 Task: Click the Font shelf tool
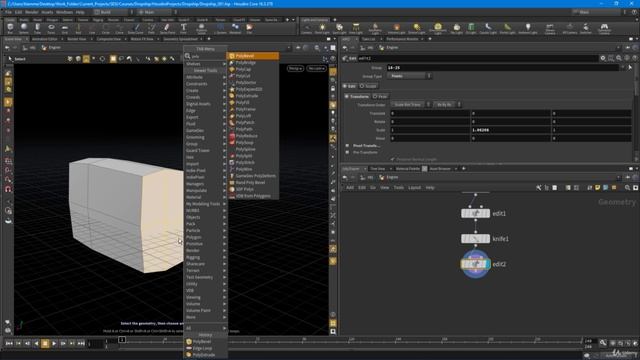click(183, 29)
